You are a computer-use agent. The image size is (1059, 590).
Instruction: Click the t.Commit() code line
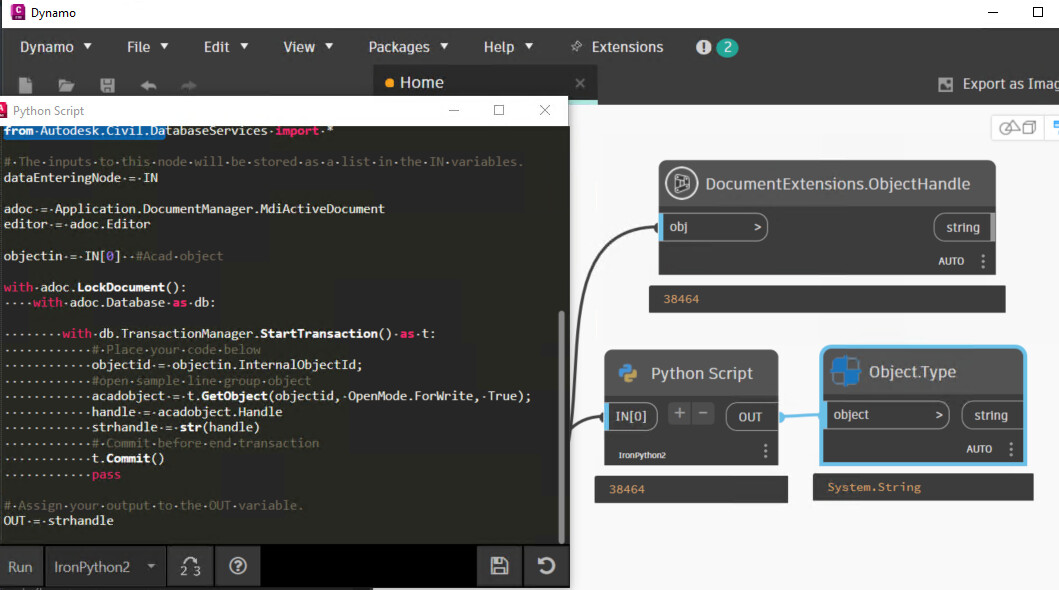128,458
